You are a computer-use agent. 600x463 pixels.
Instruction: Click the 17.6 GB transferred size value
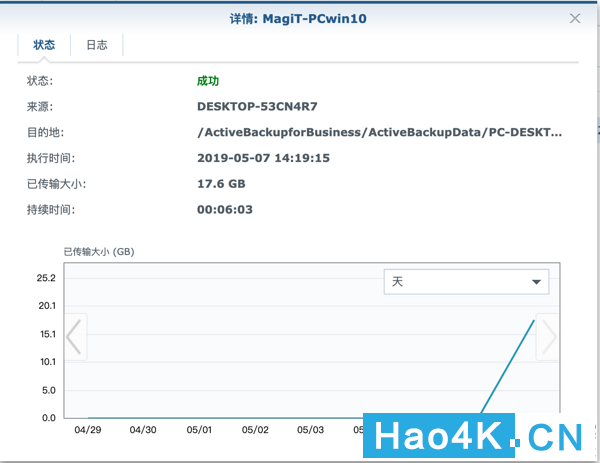(x=221, y=184)
